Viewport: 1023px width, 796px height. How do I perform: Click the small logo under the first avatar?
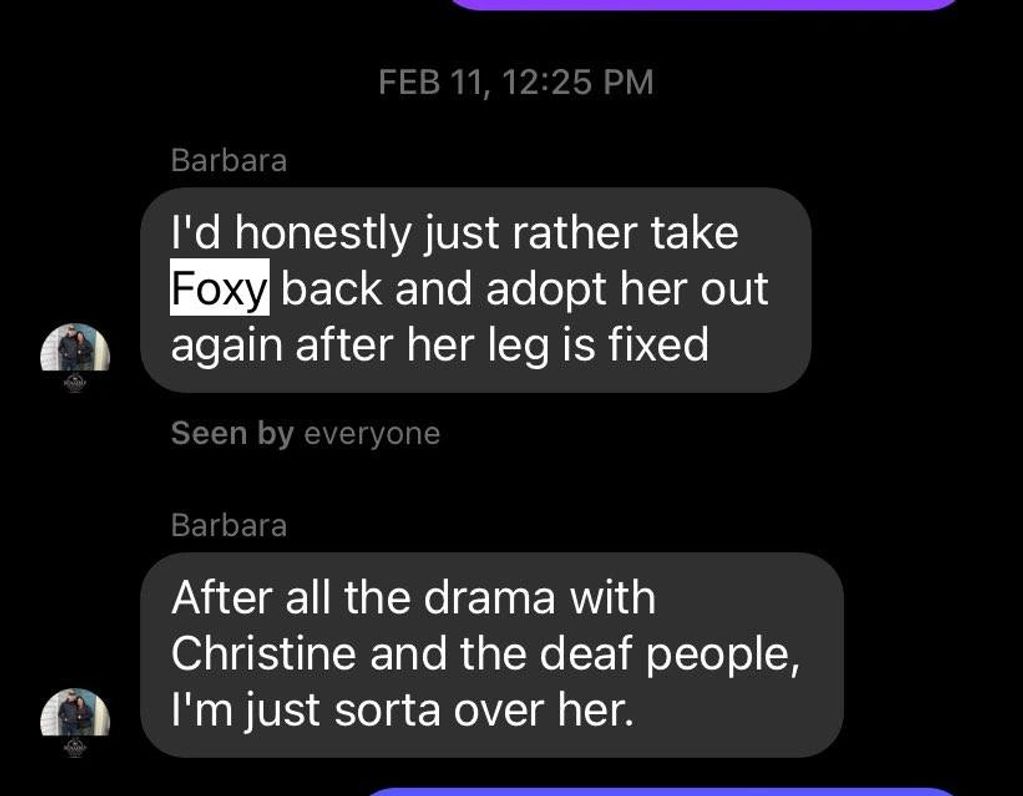pyautogui.click(x=75, y=383)
